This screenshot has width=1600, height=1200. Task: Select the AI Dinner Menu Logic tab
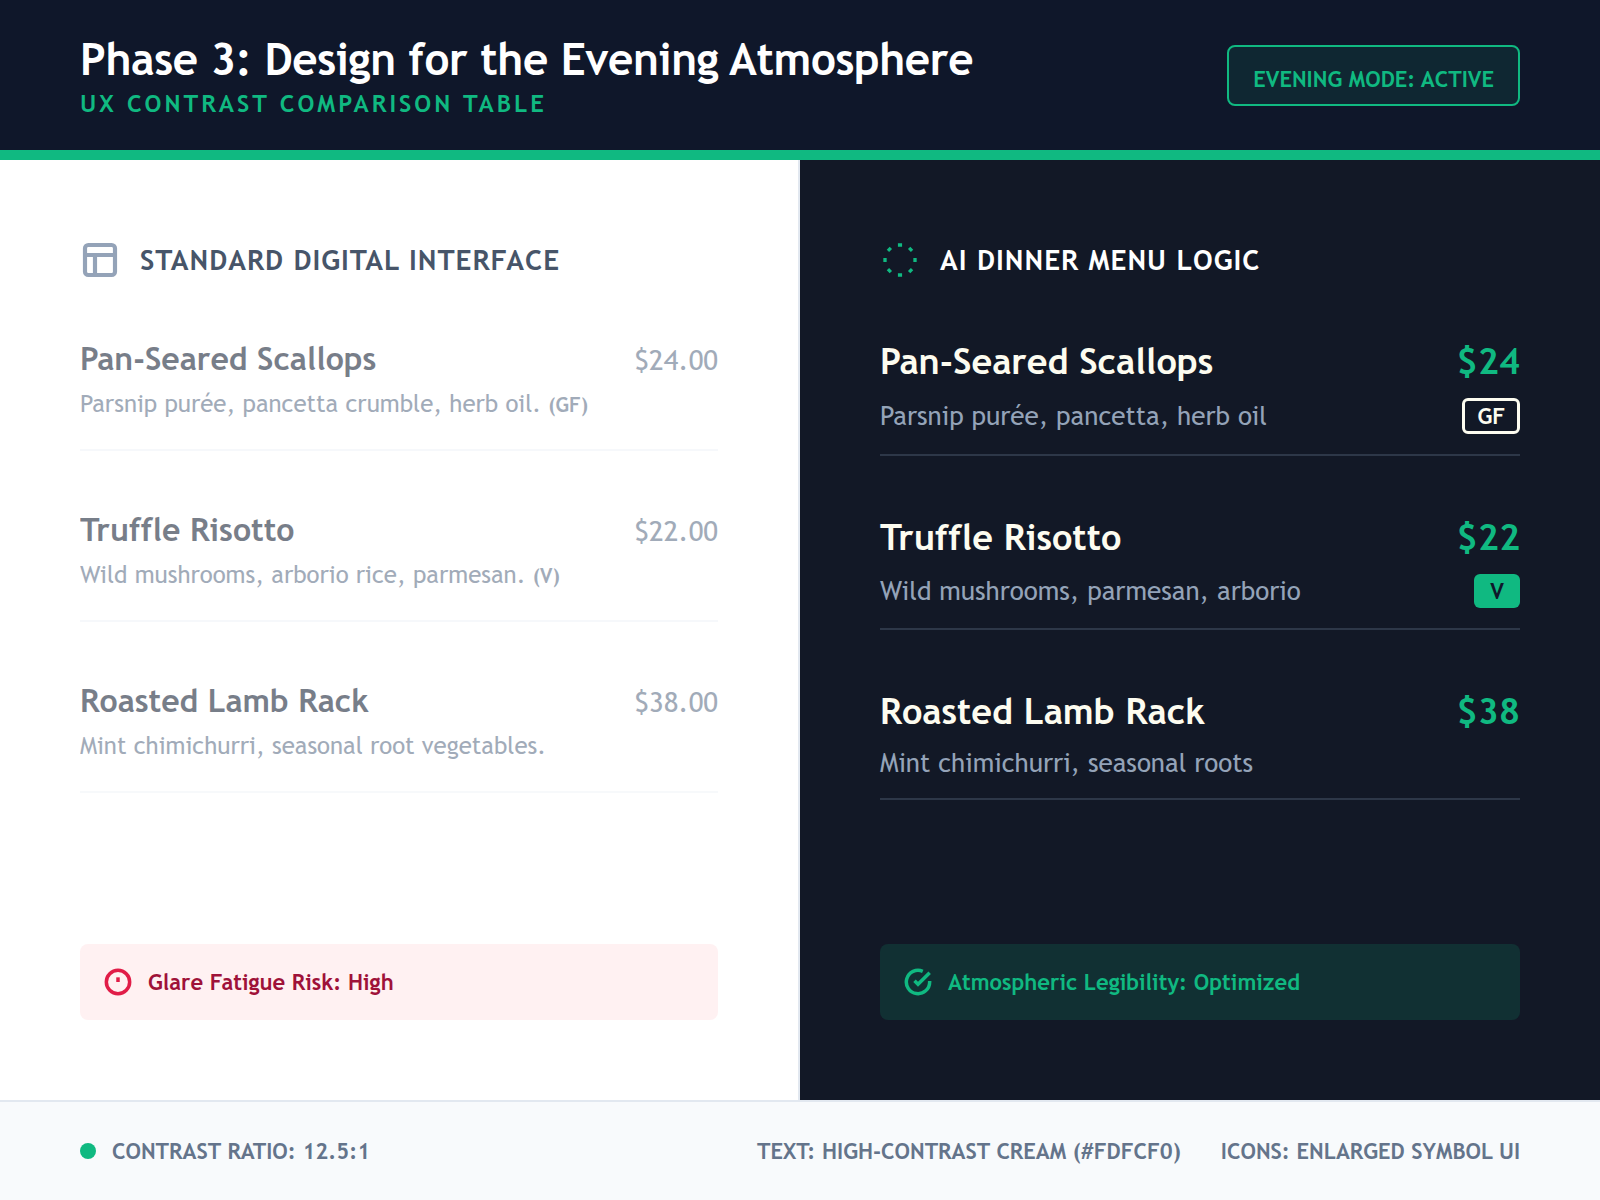[x=1098, y=260]
